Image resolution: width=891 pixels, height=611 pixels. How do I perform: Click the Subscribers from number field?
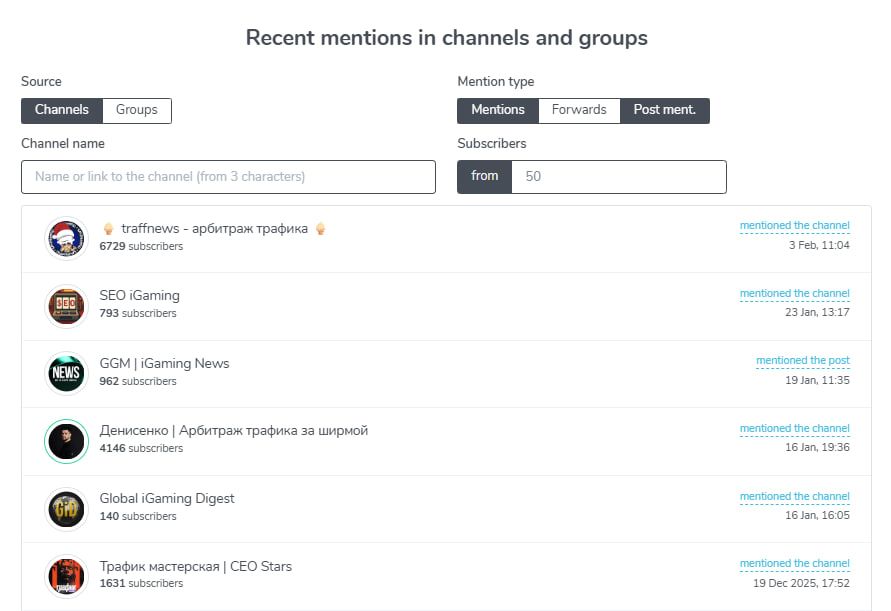point(618,177)
